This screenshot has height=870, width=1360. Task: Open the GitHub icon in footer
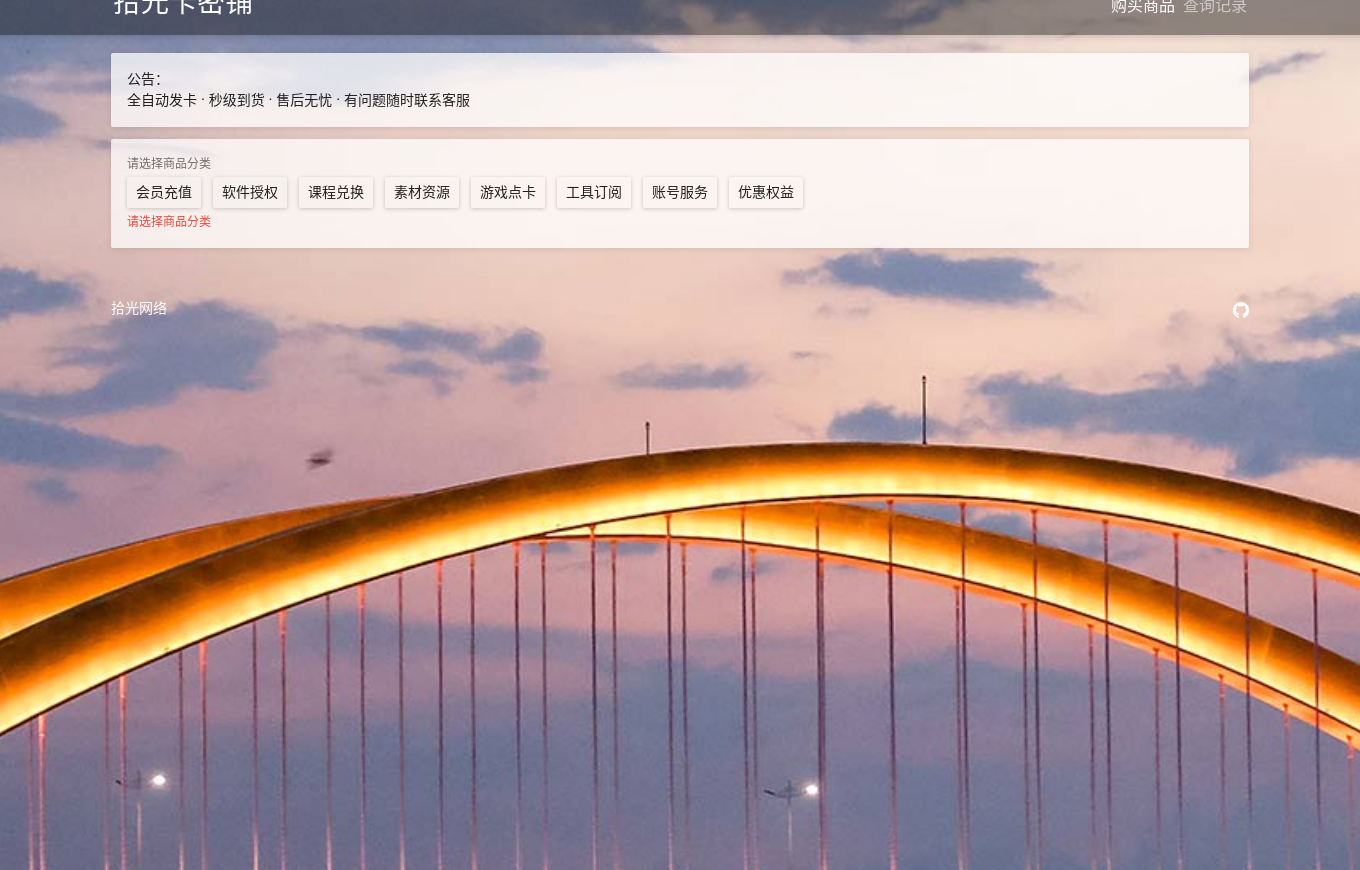tap(1240, 310)
